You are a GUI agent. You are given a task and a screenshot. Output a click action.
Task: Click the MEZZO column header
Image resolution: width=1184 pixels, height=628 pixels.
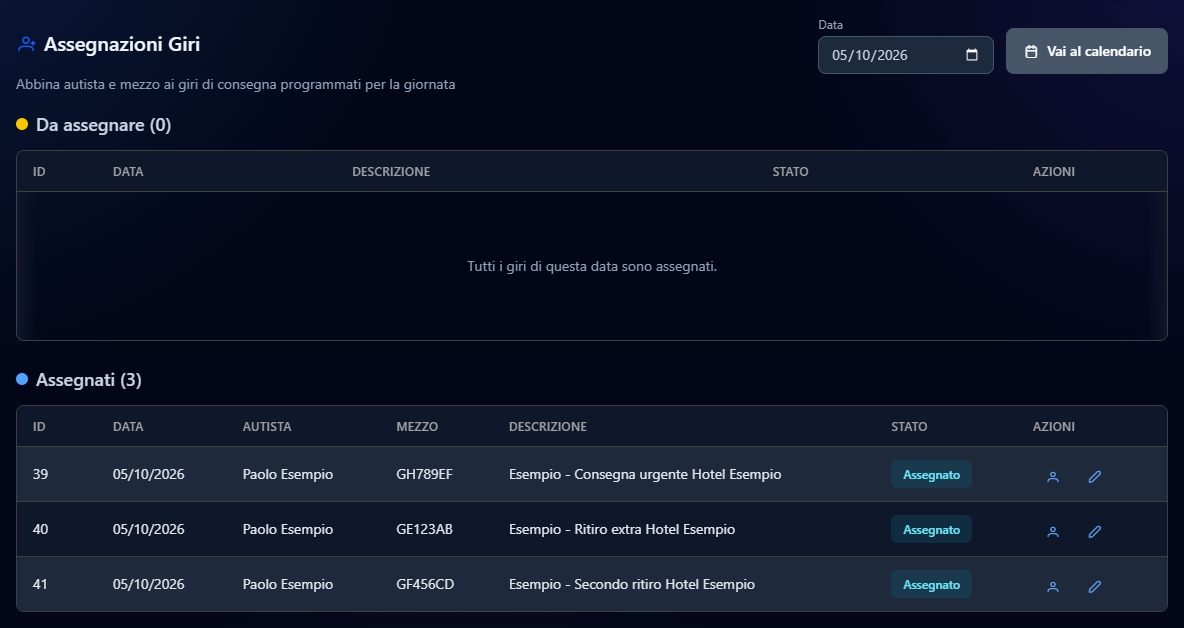417,426
